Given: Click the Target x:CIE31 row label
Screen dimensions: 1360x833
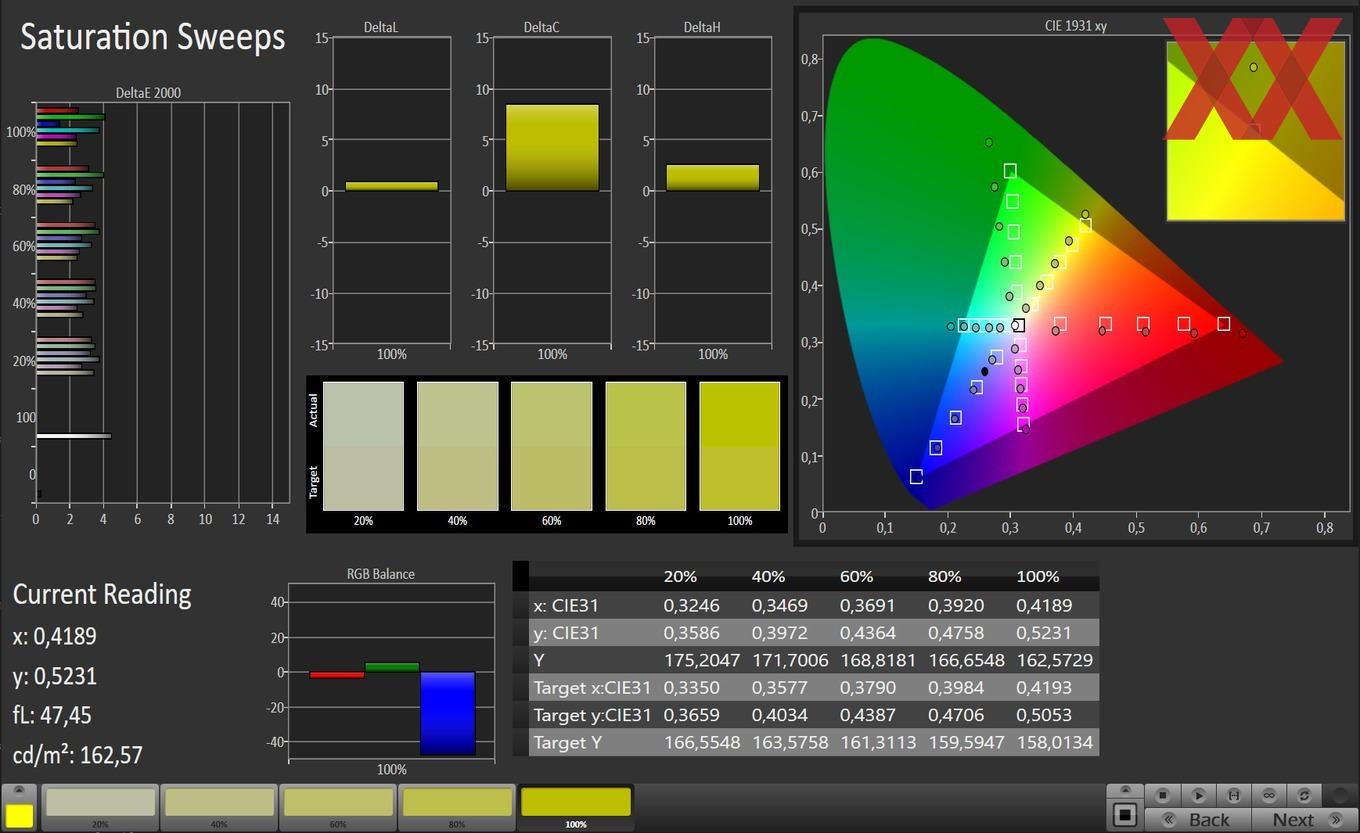Looking at the screenshot, I should click(592, 688).
